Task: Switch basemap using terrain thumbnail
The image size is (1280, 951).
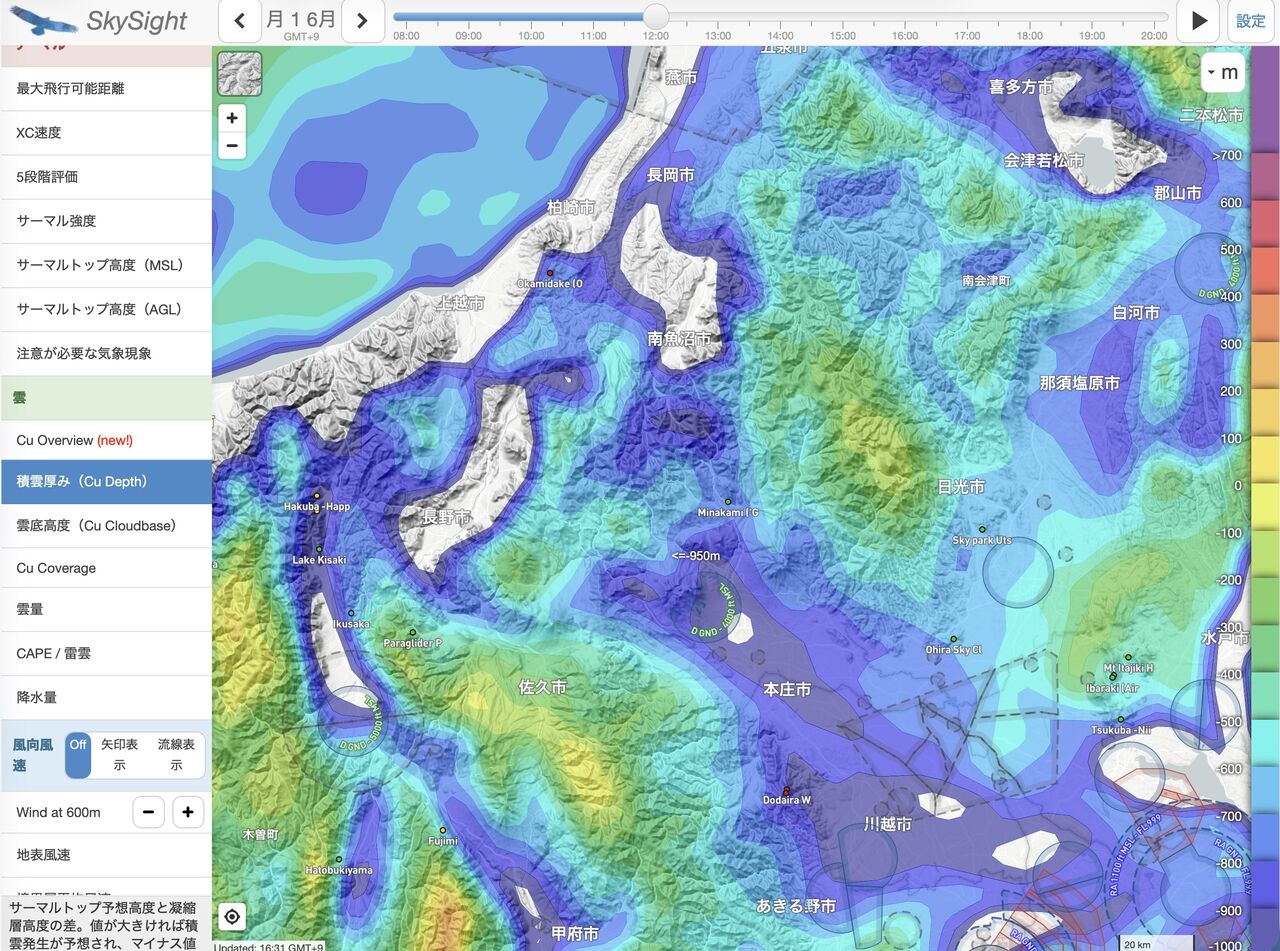Action: click(x=240, y=74)
